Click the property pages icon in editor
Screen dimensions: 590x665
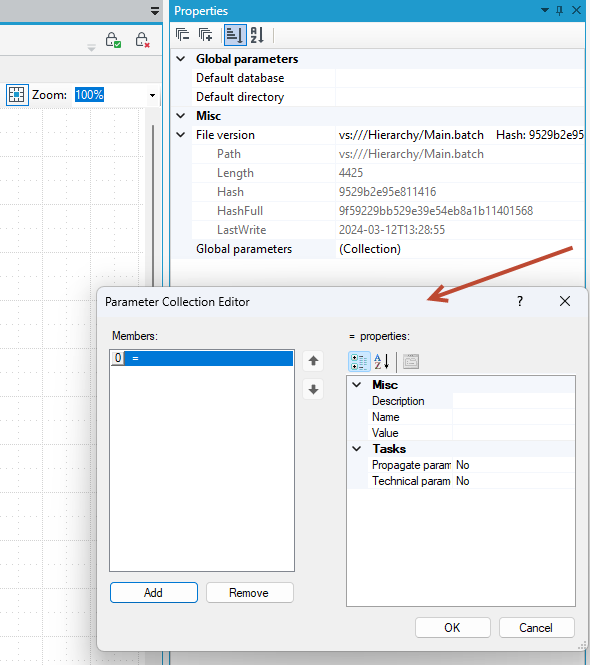coord(411,362)
